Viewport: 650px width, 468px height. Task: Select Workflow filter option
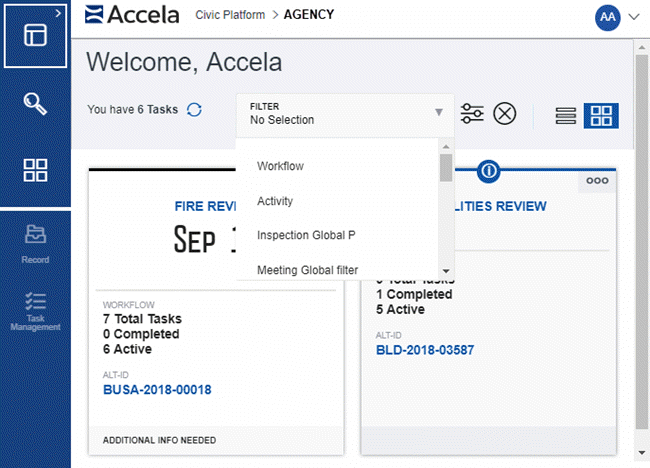(280, 166)
